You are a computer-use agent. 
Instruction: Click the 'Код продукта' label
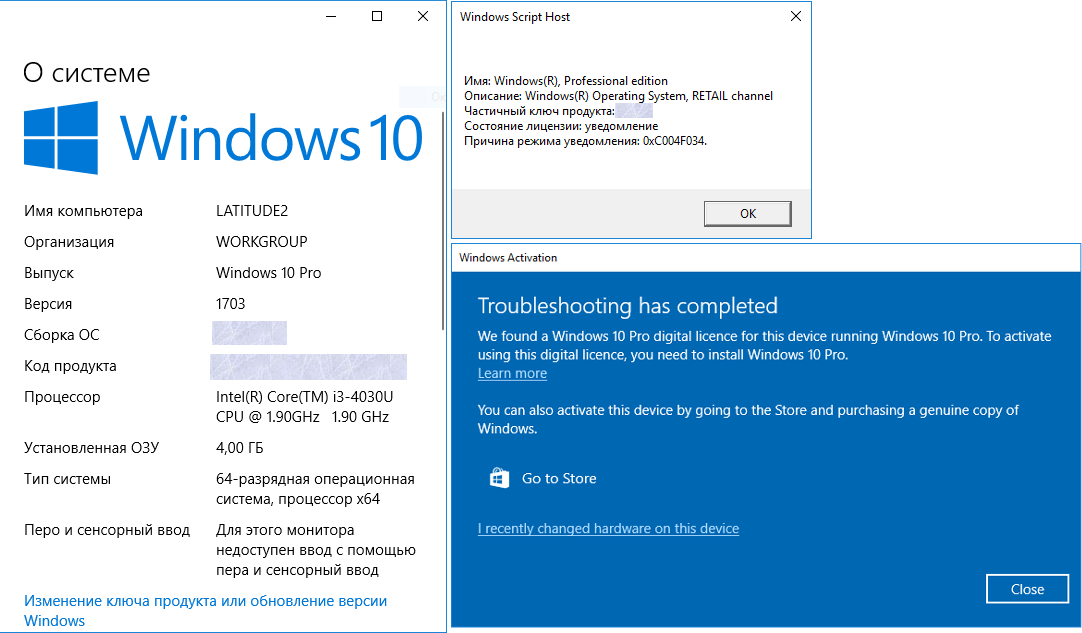pos(70,367)
